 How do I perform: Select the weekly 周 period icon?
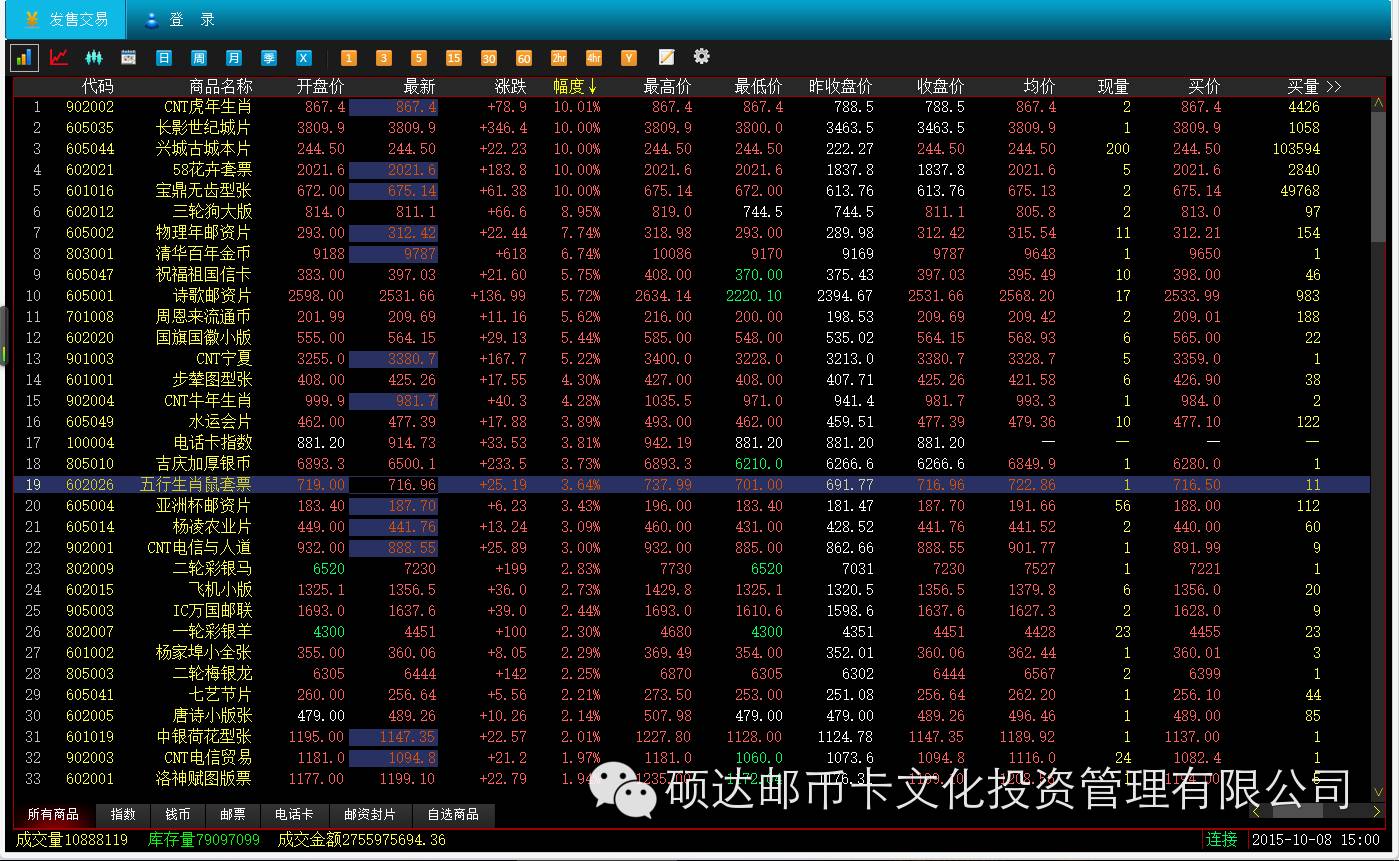coord(199,58)
